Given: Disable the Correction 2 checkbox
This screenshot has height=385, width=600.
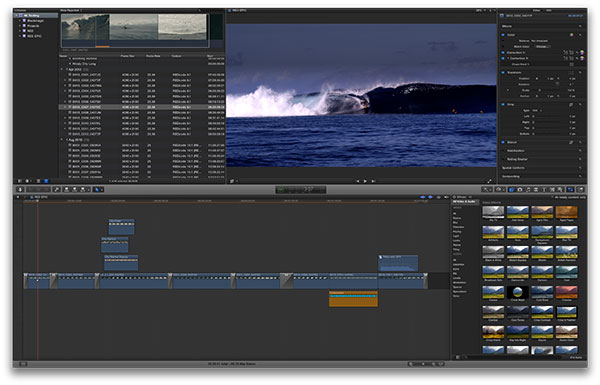Looking at the screenshot, I should 503,58.
